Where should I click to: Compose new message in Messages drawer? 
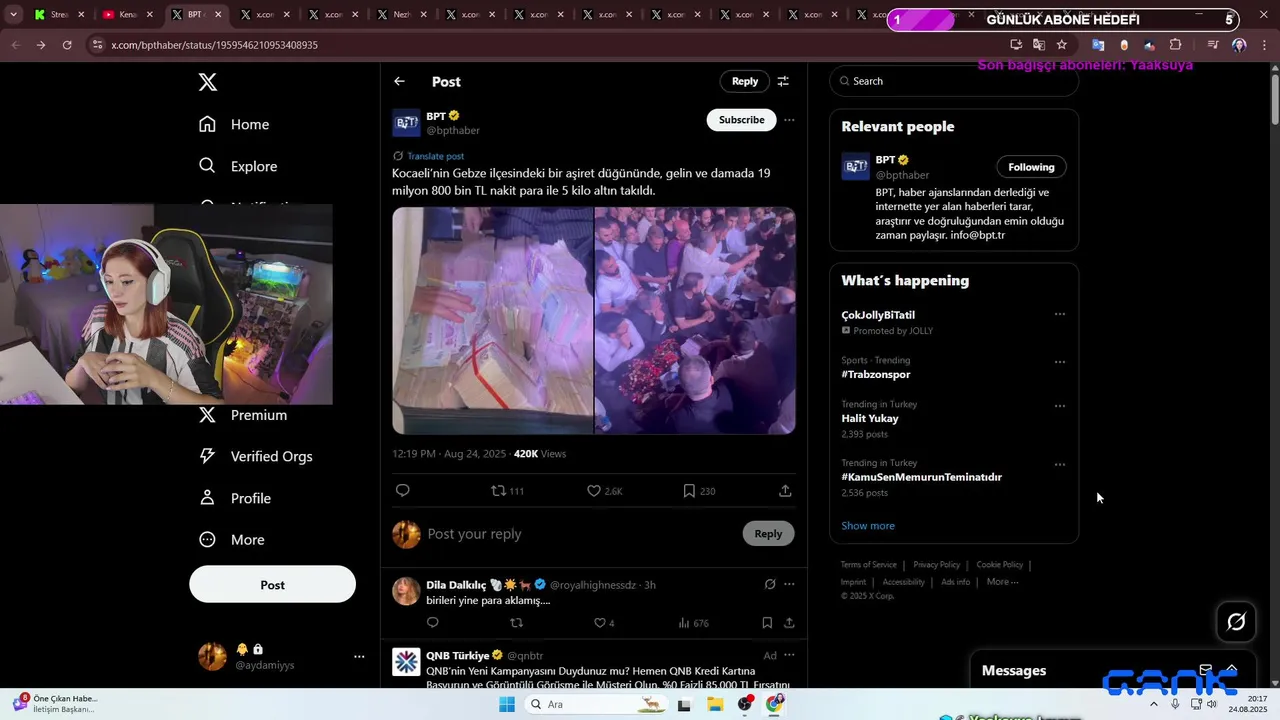click(x=1206, y=670)
